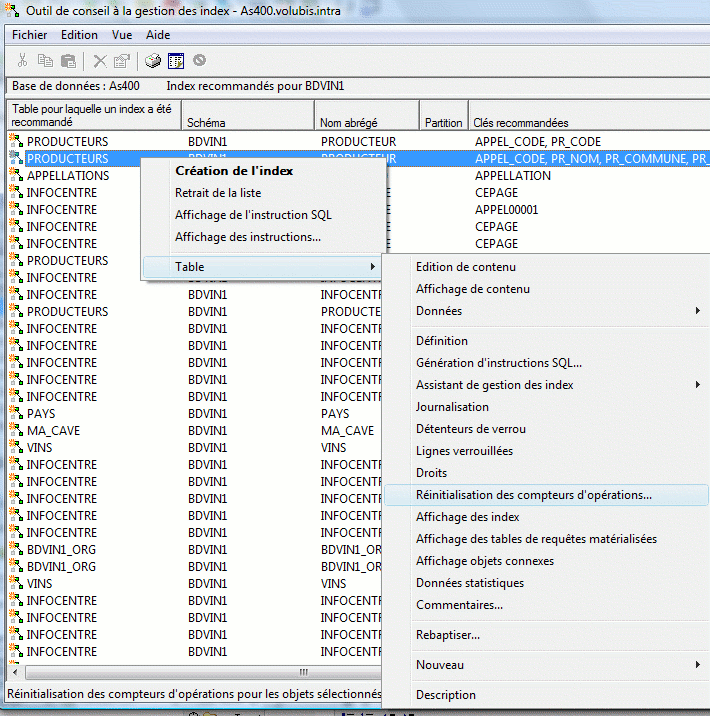The image size is (710, 716).
Task: Expand Assistant de gestion des index submenu
Action: (x=546, y=385)
